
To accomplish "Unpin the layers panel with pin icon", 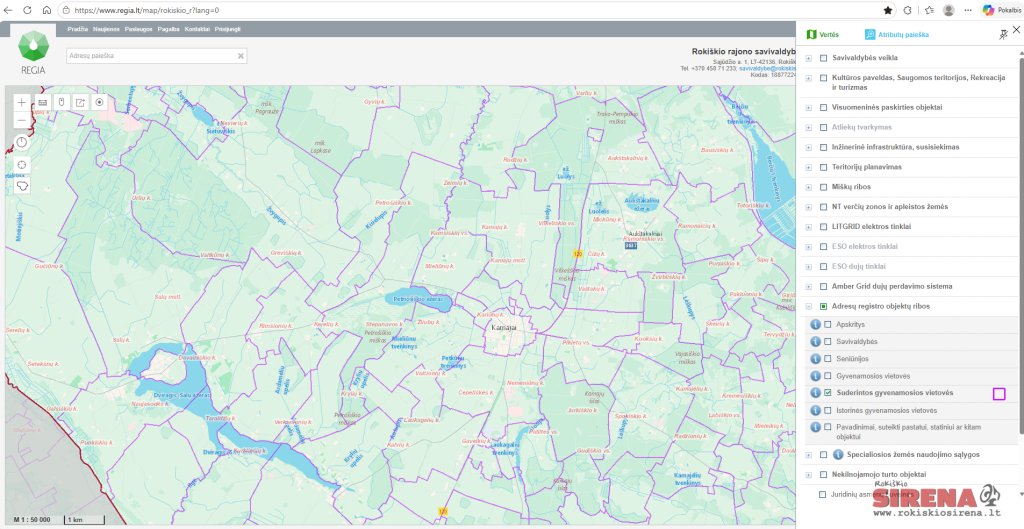I will pyautogui.click(x=1003, y=35).
